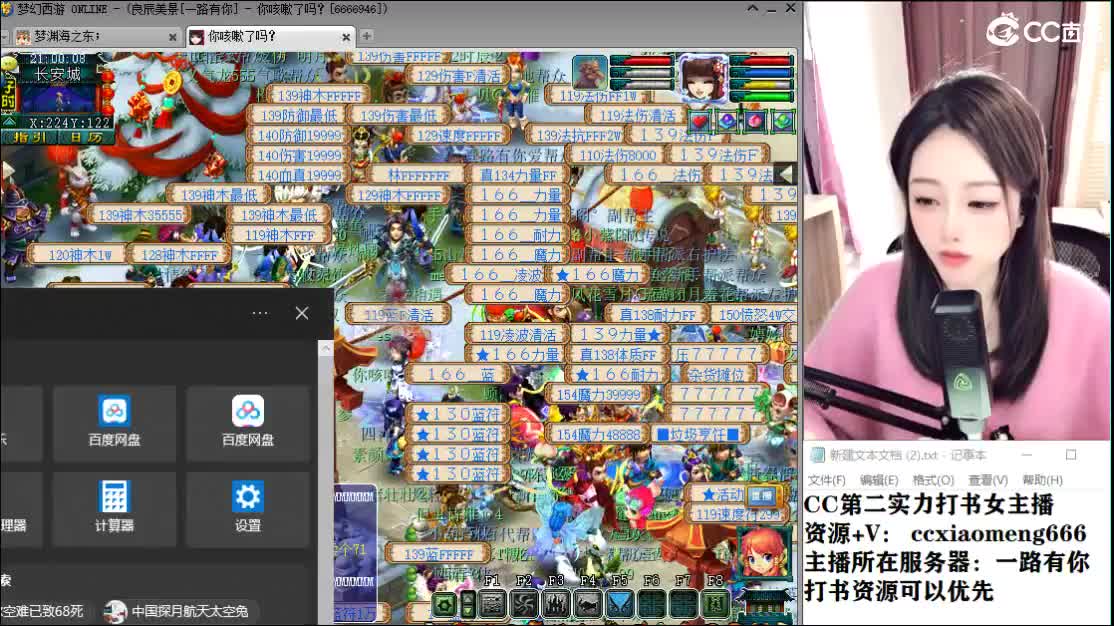Use the F3 castle skill slot
This screenshot has height=626, width=1114.
[556, 604]
